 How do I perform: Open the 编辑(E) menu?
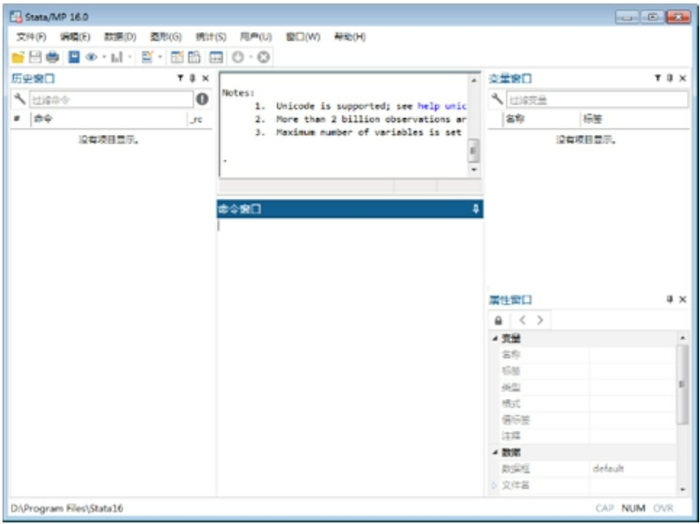[75, 37]
